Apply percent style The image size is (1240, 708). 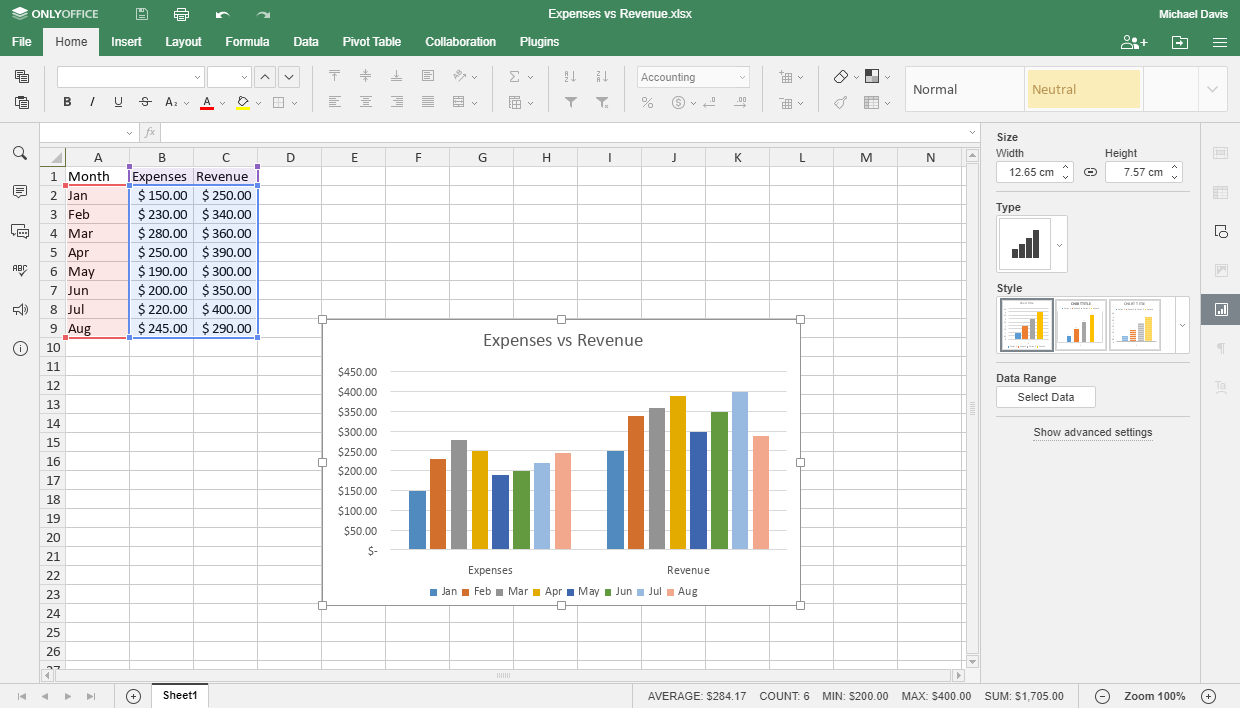pos(647,102)
